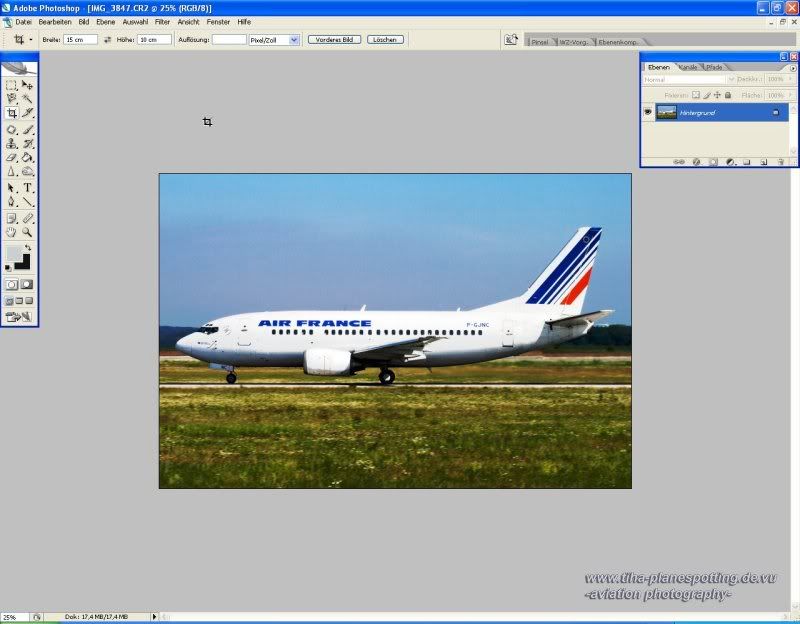Image resolution: width=800 pixels, height=624 pixels.
Task: Toggle lock position icon
Action: point(717,95)
